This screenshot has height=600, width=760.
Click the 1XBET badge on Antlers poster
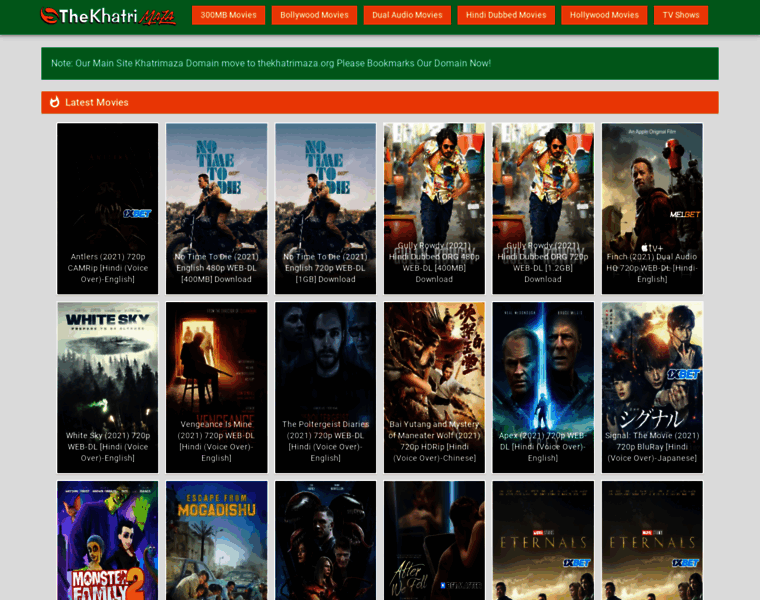click(137, 213)
